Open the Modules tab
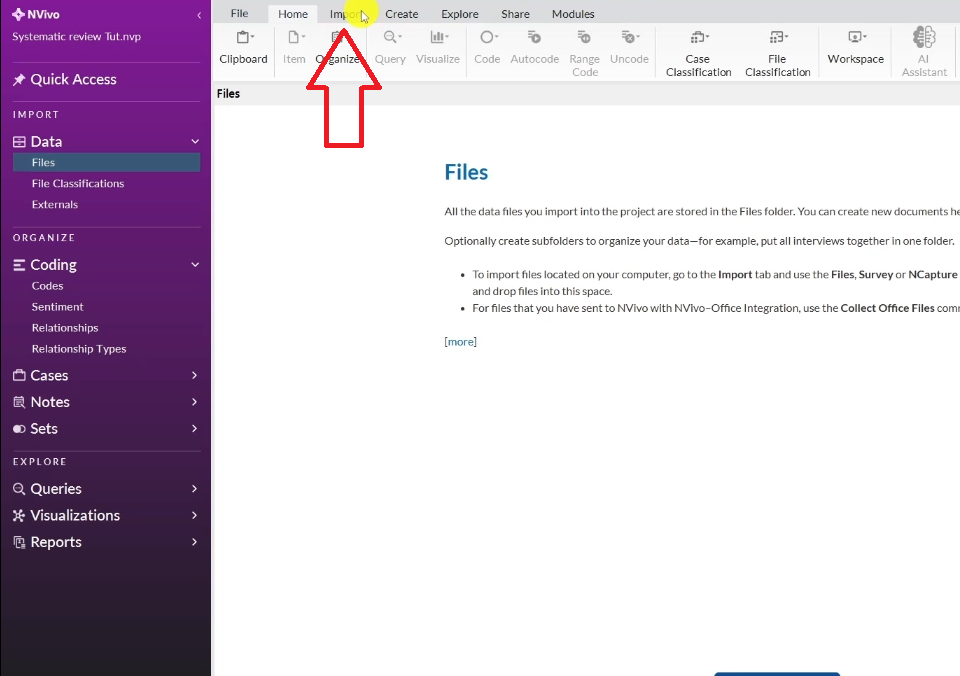Image resolution: width=960 pixels, height=676 pixels. [x=573, y=13]
